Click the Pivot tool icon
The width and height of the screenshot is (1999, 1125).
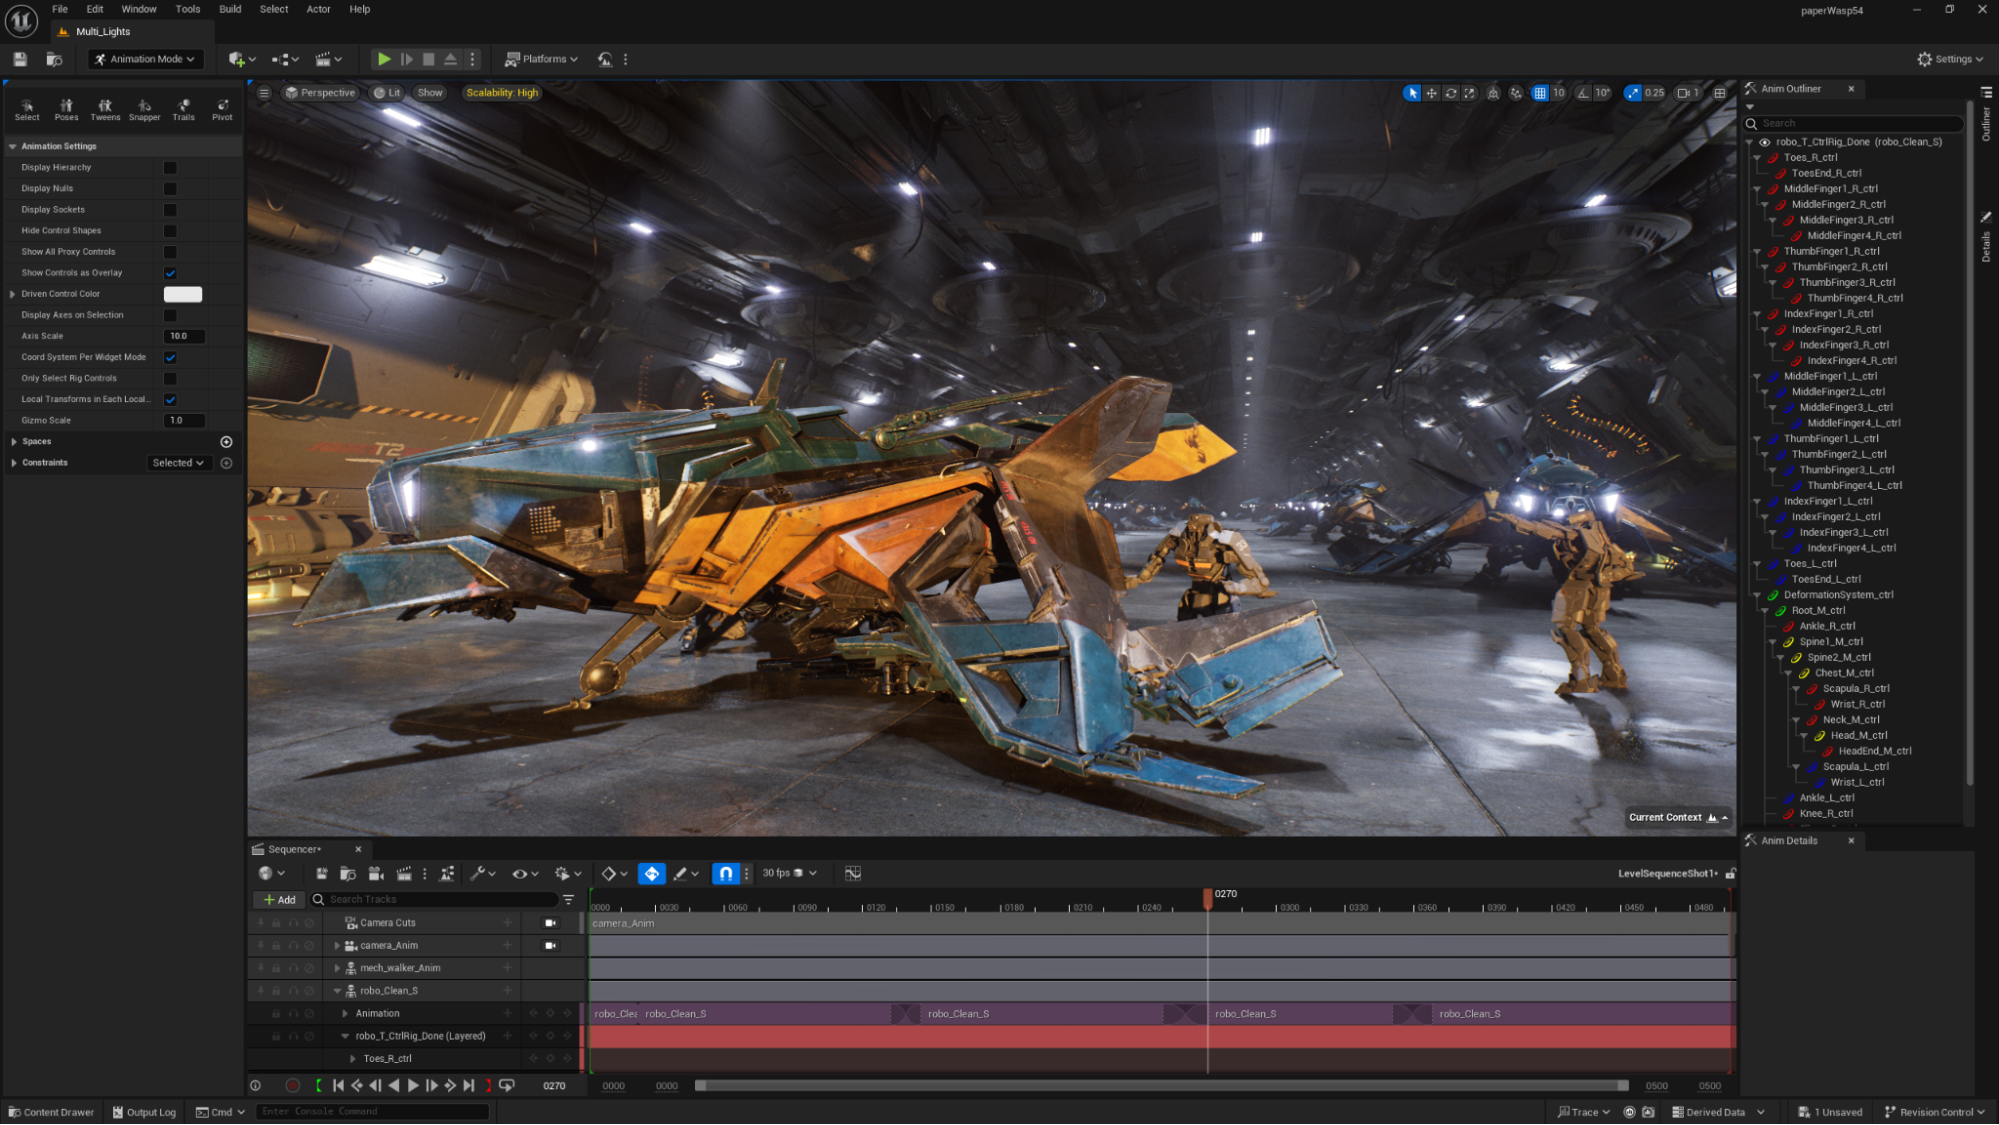point(222,109)
